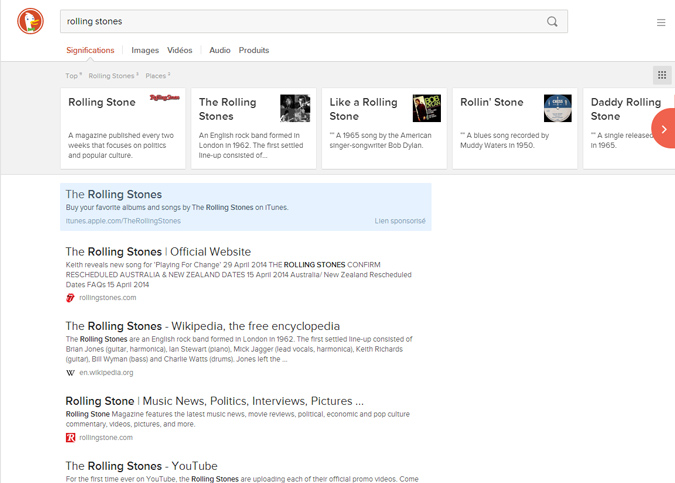This screenshot has height=483, width=675.
Task: Open the Rolling Stones Wikipedia result
Action: (x=202, y=326)
